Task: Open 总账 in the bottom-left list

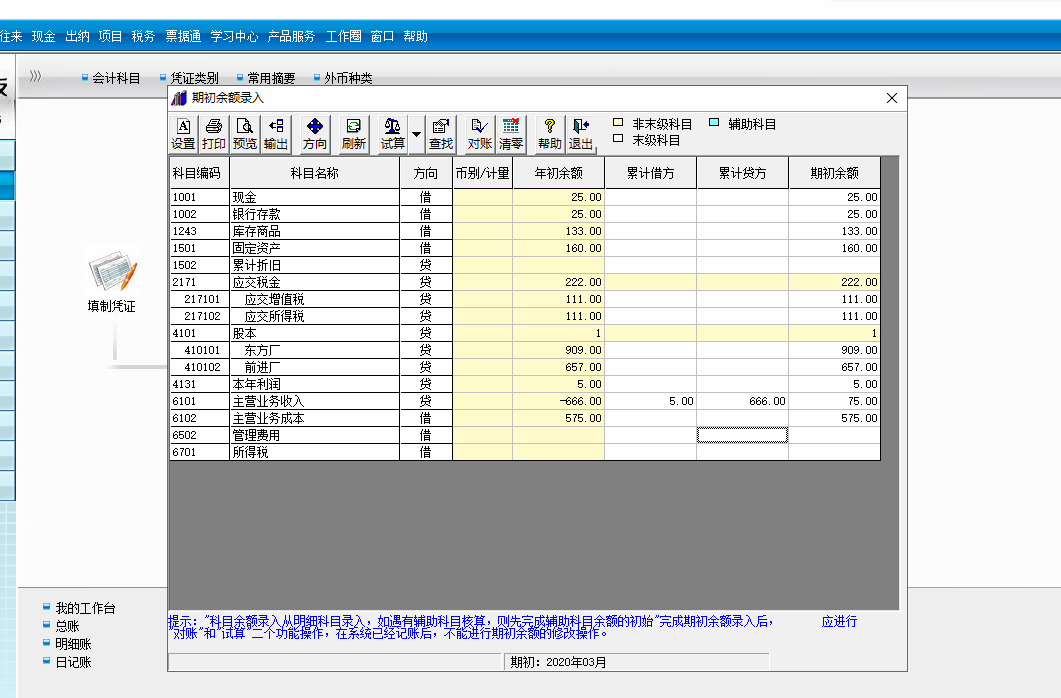Action: (68, 626)
